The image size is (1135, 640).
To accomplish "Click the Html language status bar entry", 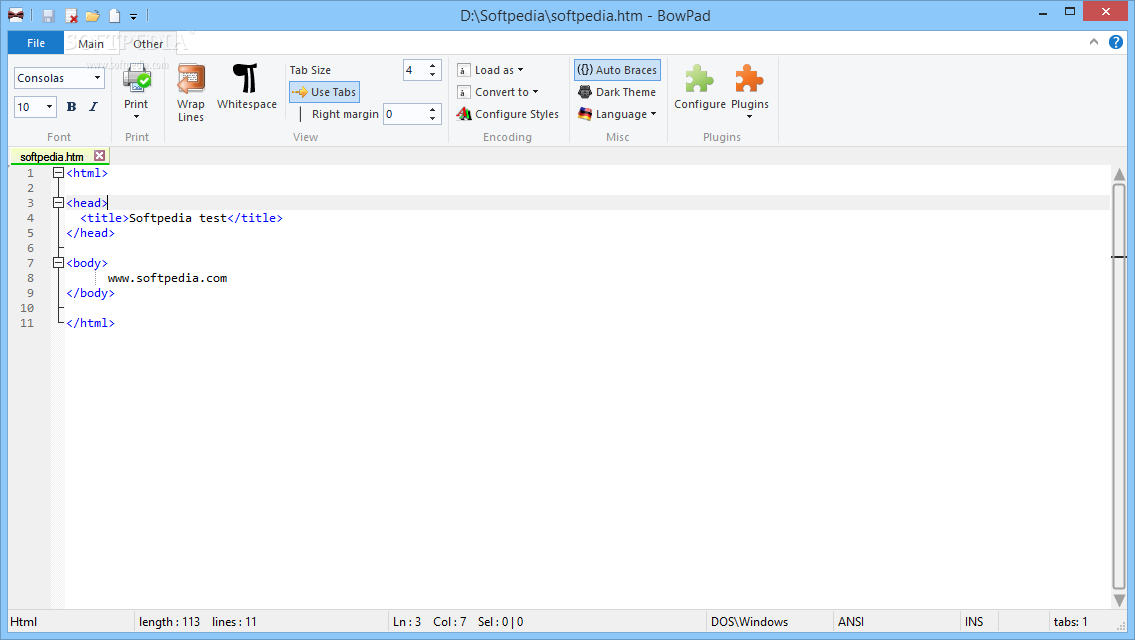I will click(23, 622).
